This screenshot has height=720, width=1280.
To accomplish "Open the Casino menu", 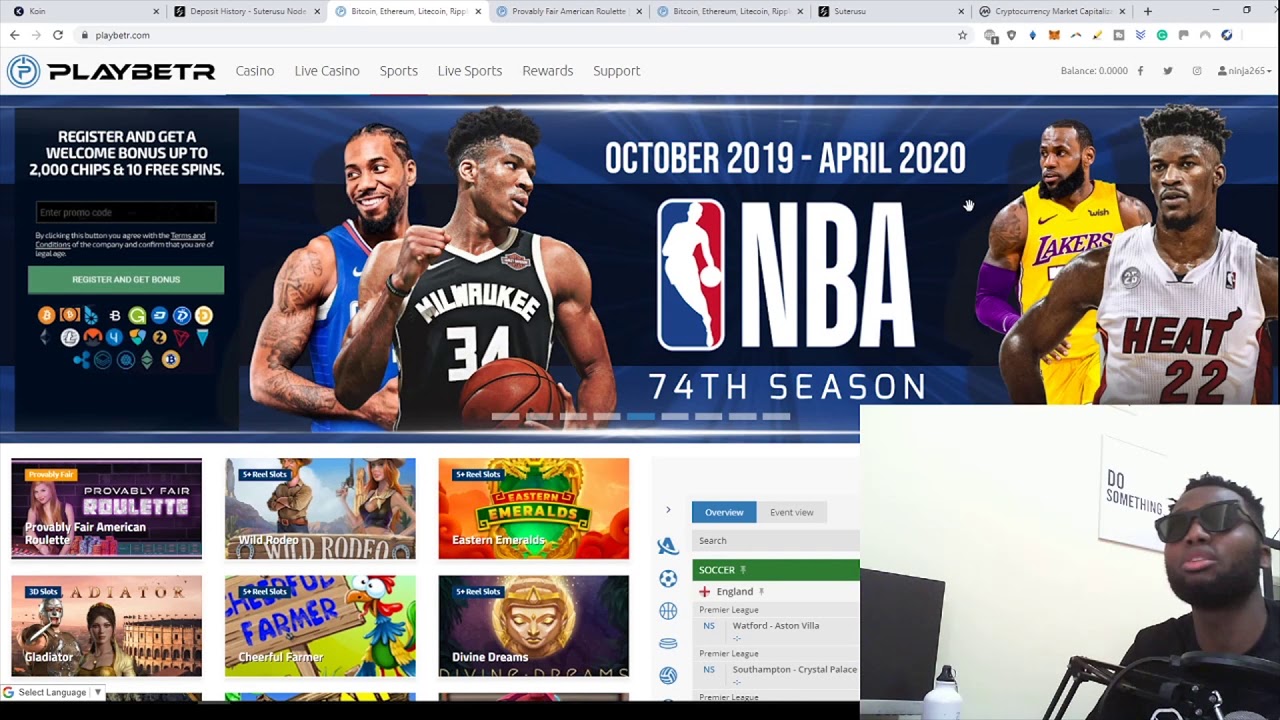I will pos(255,71).
